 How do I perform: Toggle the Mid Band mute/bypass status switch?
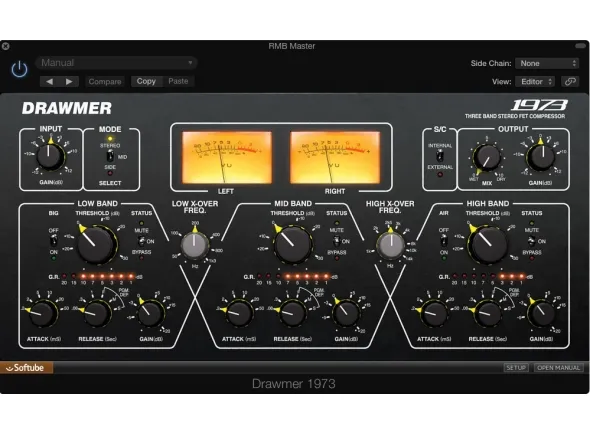pos(336,241)
